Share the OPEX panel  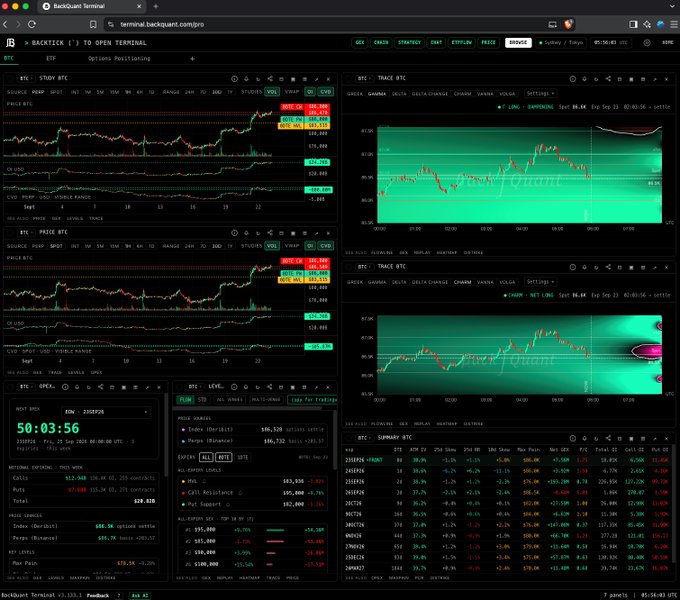(x=100, y=387)
